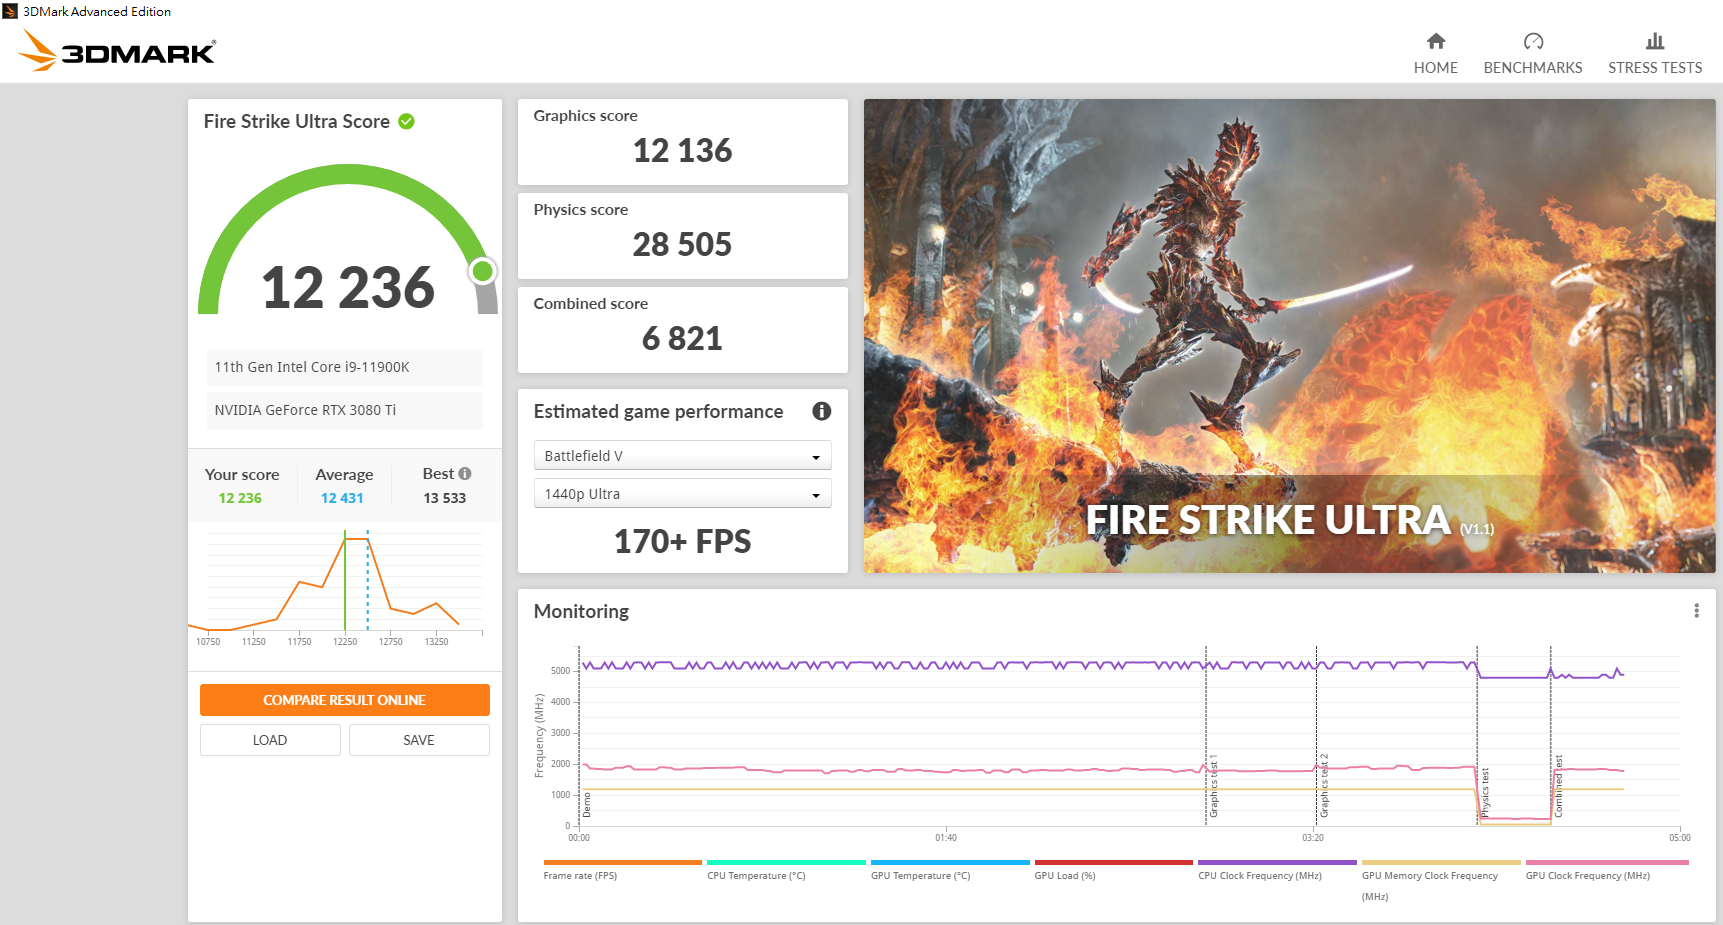
Task: Click the 170+ FPS estimate text
Action: (x=682, y=541)
